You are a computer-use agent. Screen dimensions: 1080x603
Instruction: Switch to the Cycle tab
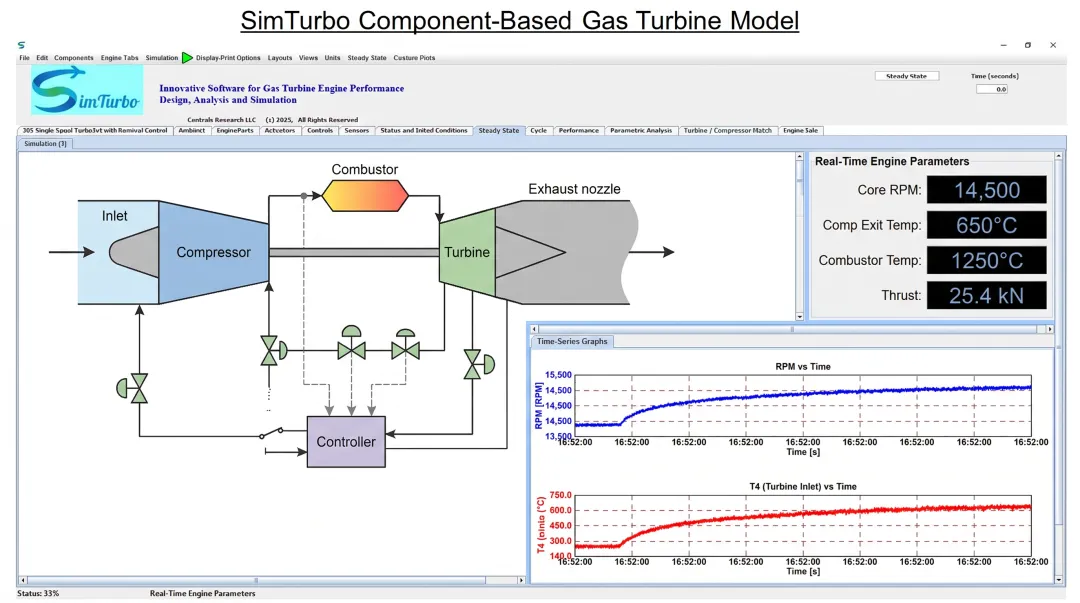[x=539, y=130]
